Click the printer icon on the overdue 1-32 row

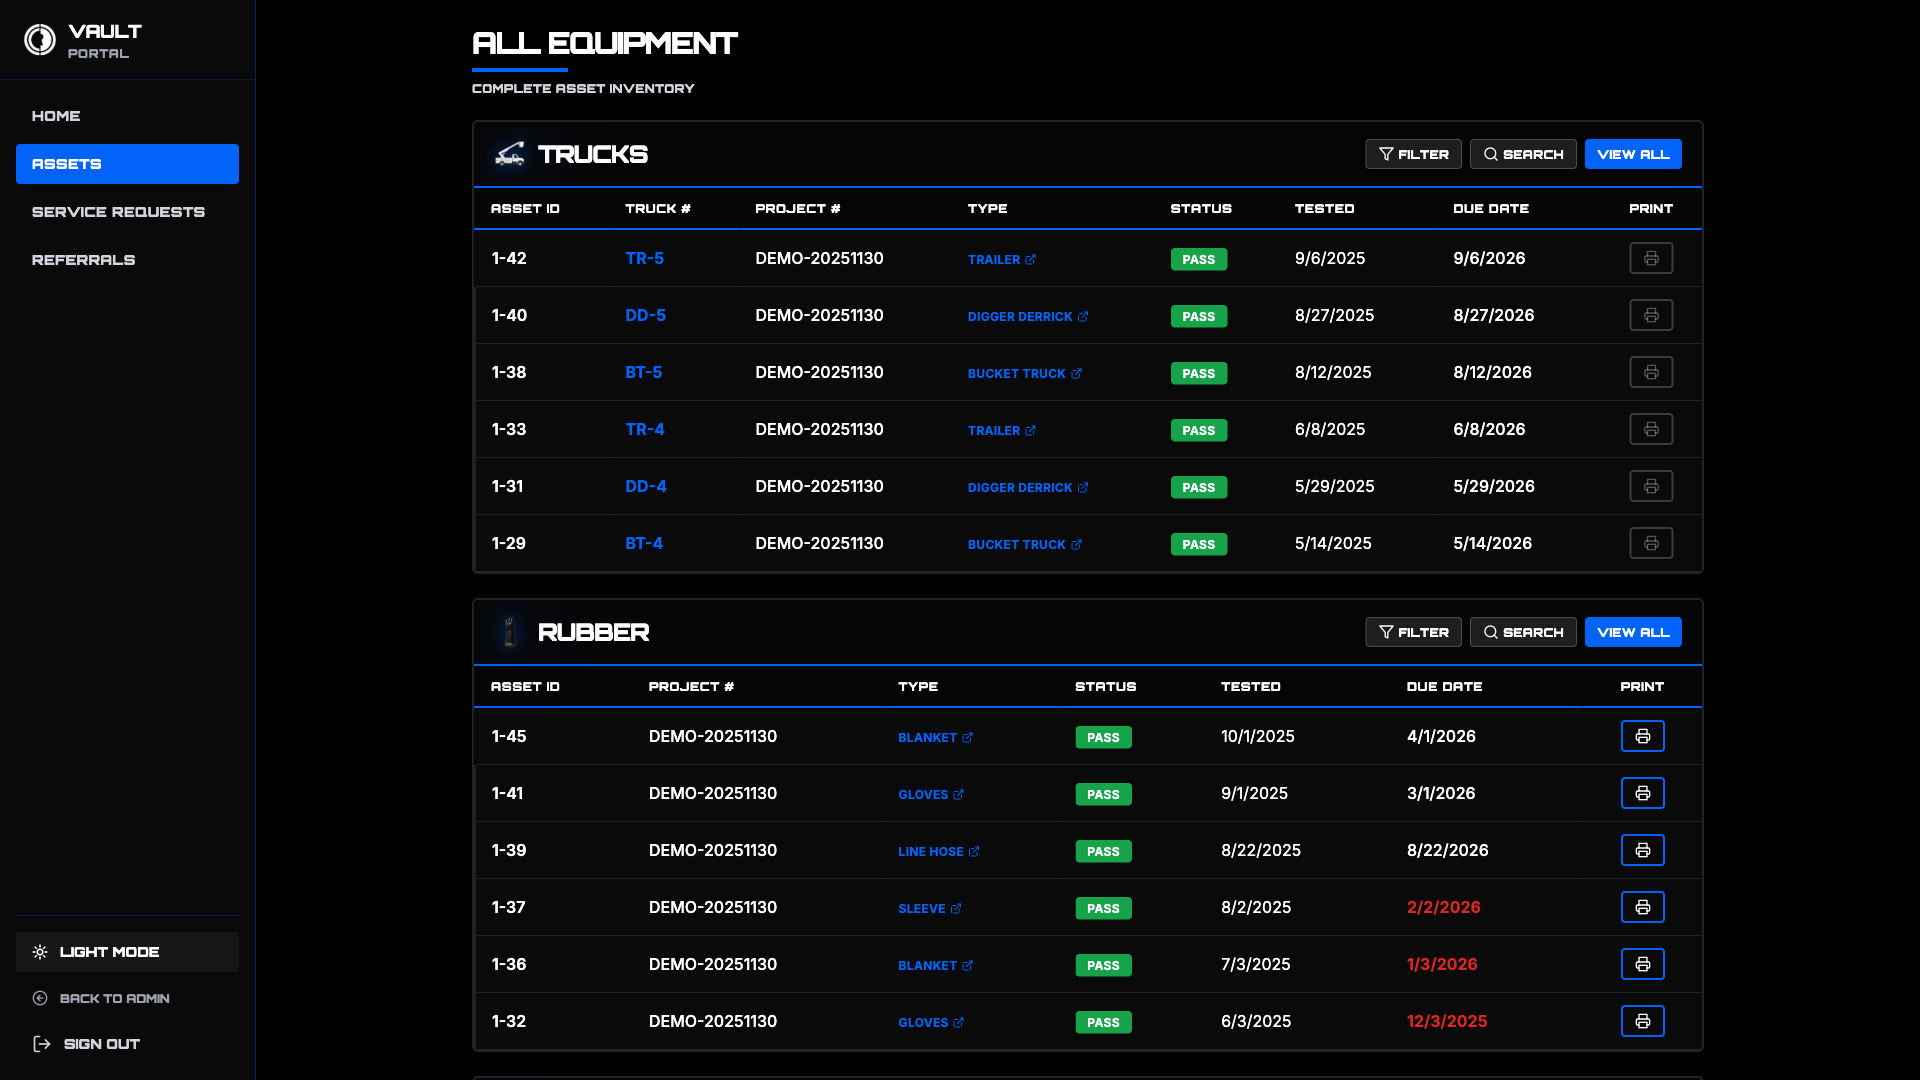pyautogui.click(x=1643, y=1021)
